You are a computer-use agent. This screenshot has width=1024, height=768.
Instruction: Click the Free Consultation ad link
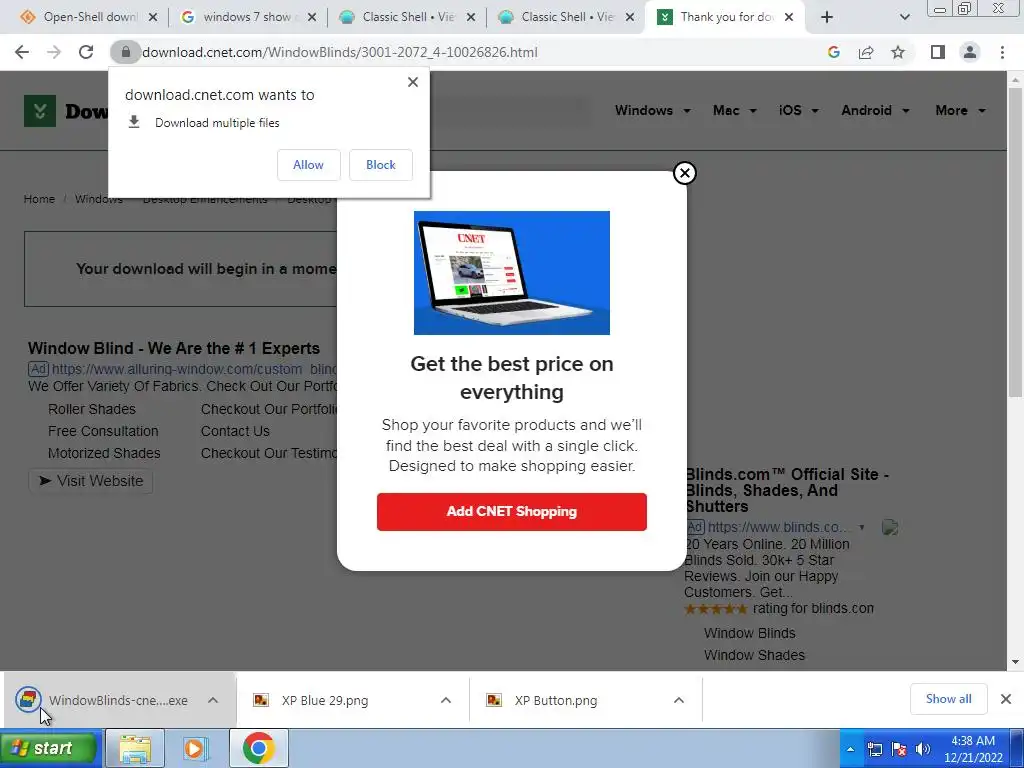point(103,431)
